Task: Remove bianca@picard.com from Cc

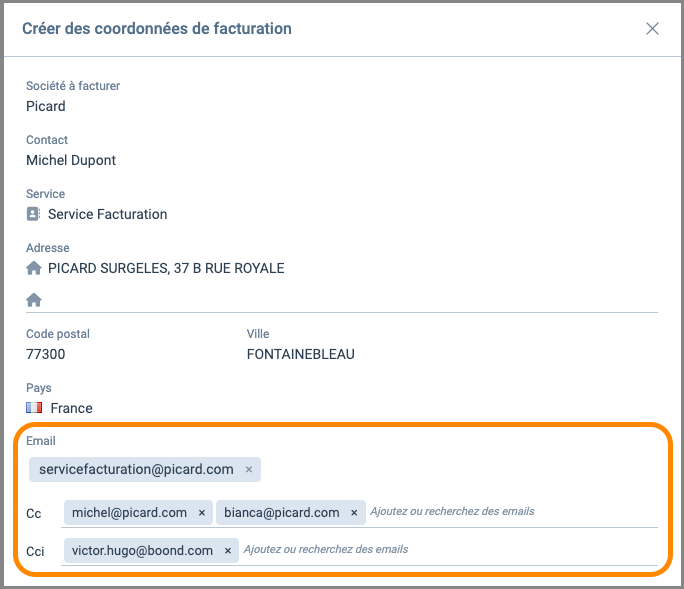Action: point(354,513)
